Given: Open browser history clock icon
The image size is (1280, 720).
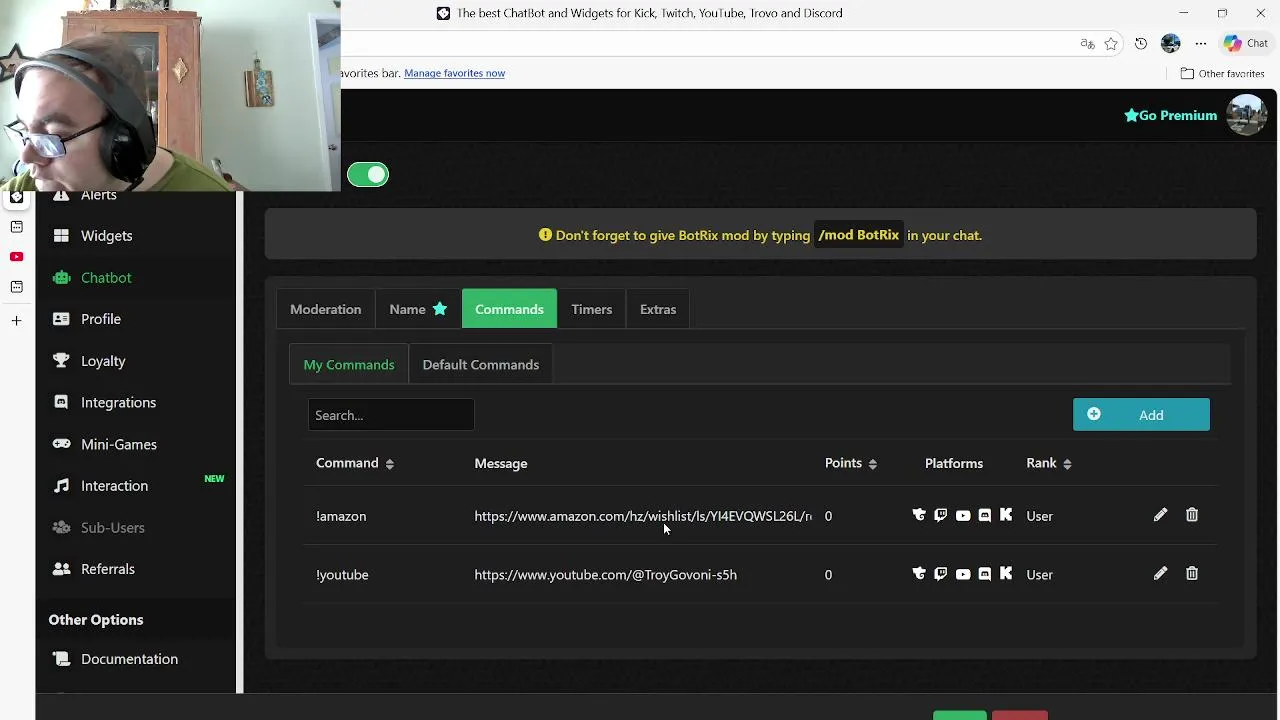Looking at the screenshot, I should point(1141,44).
